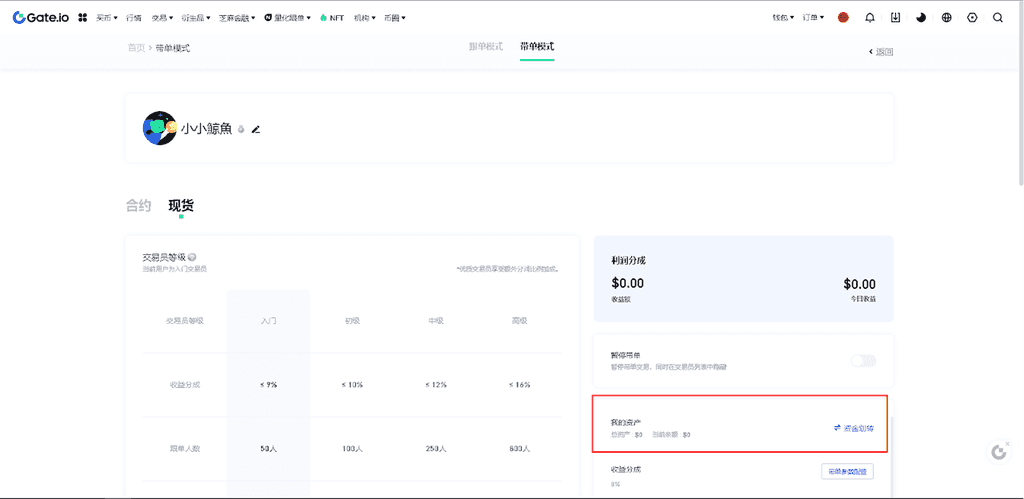This screenshot has height=499, width=1024.
Task: Expand the 交易 dropdown menu
Action: [162, 17]
